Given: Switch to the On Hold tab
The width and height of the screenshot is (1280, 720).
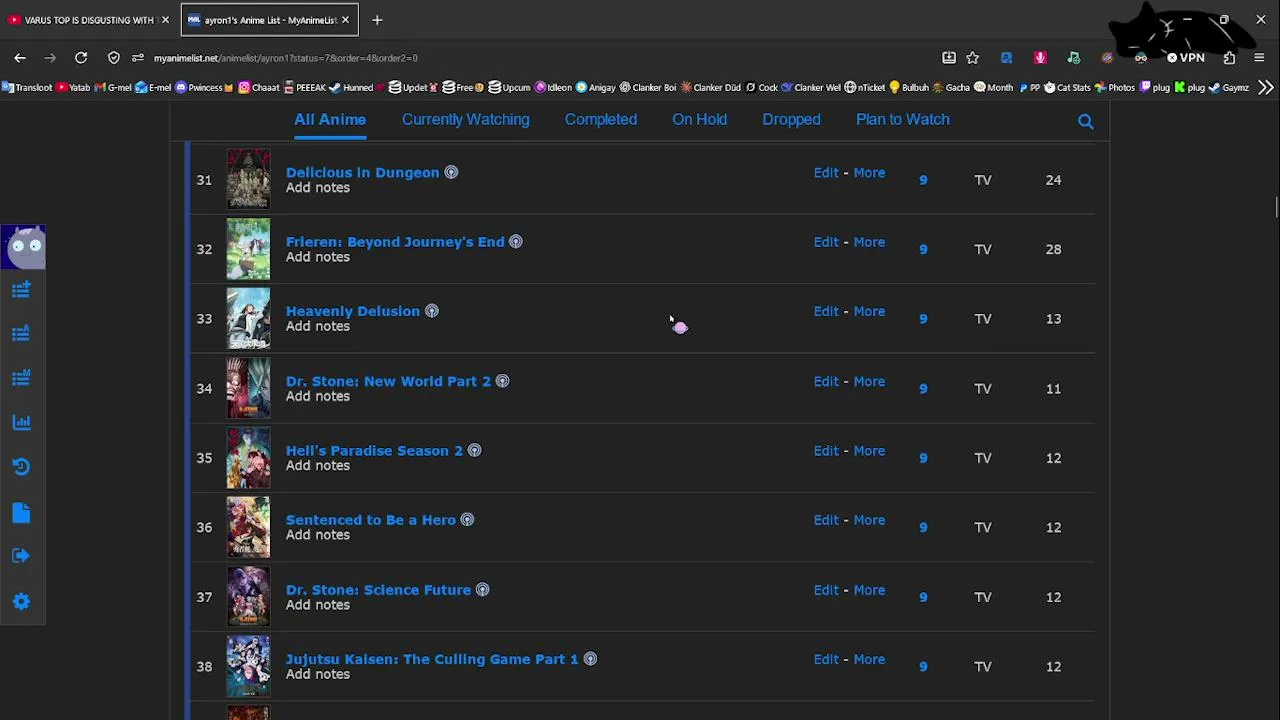Looking at the screenshot, I should coord(699,119).
